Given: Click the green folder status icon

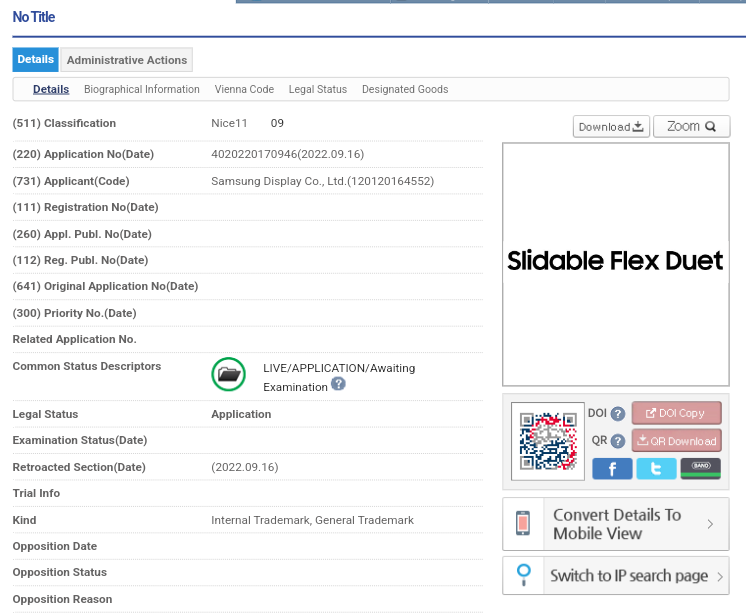Looking at the screenshot, I should (x=228, y=374).
